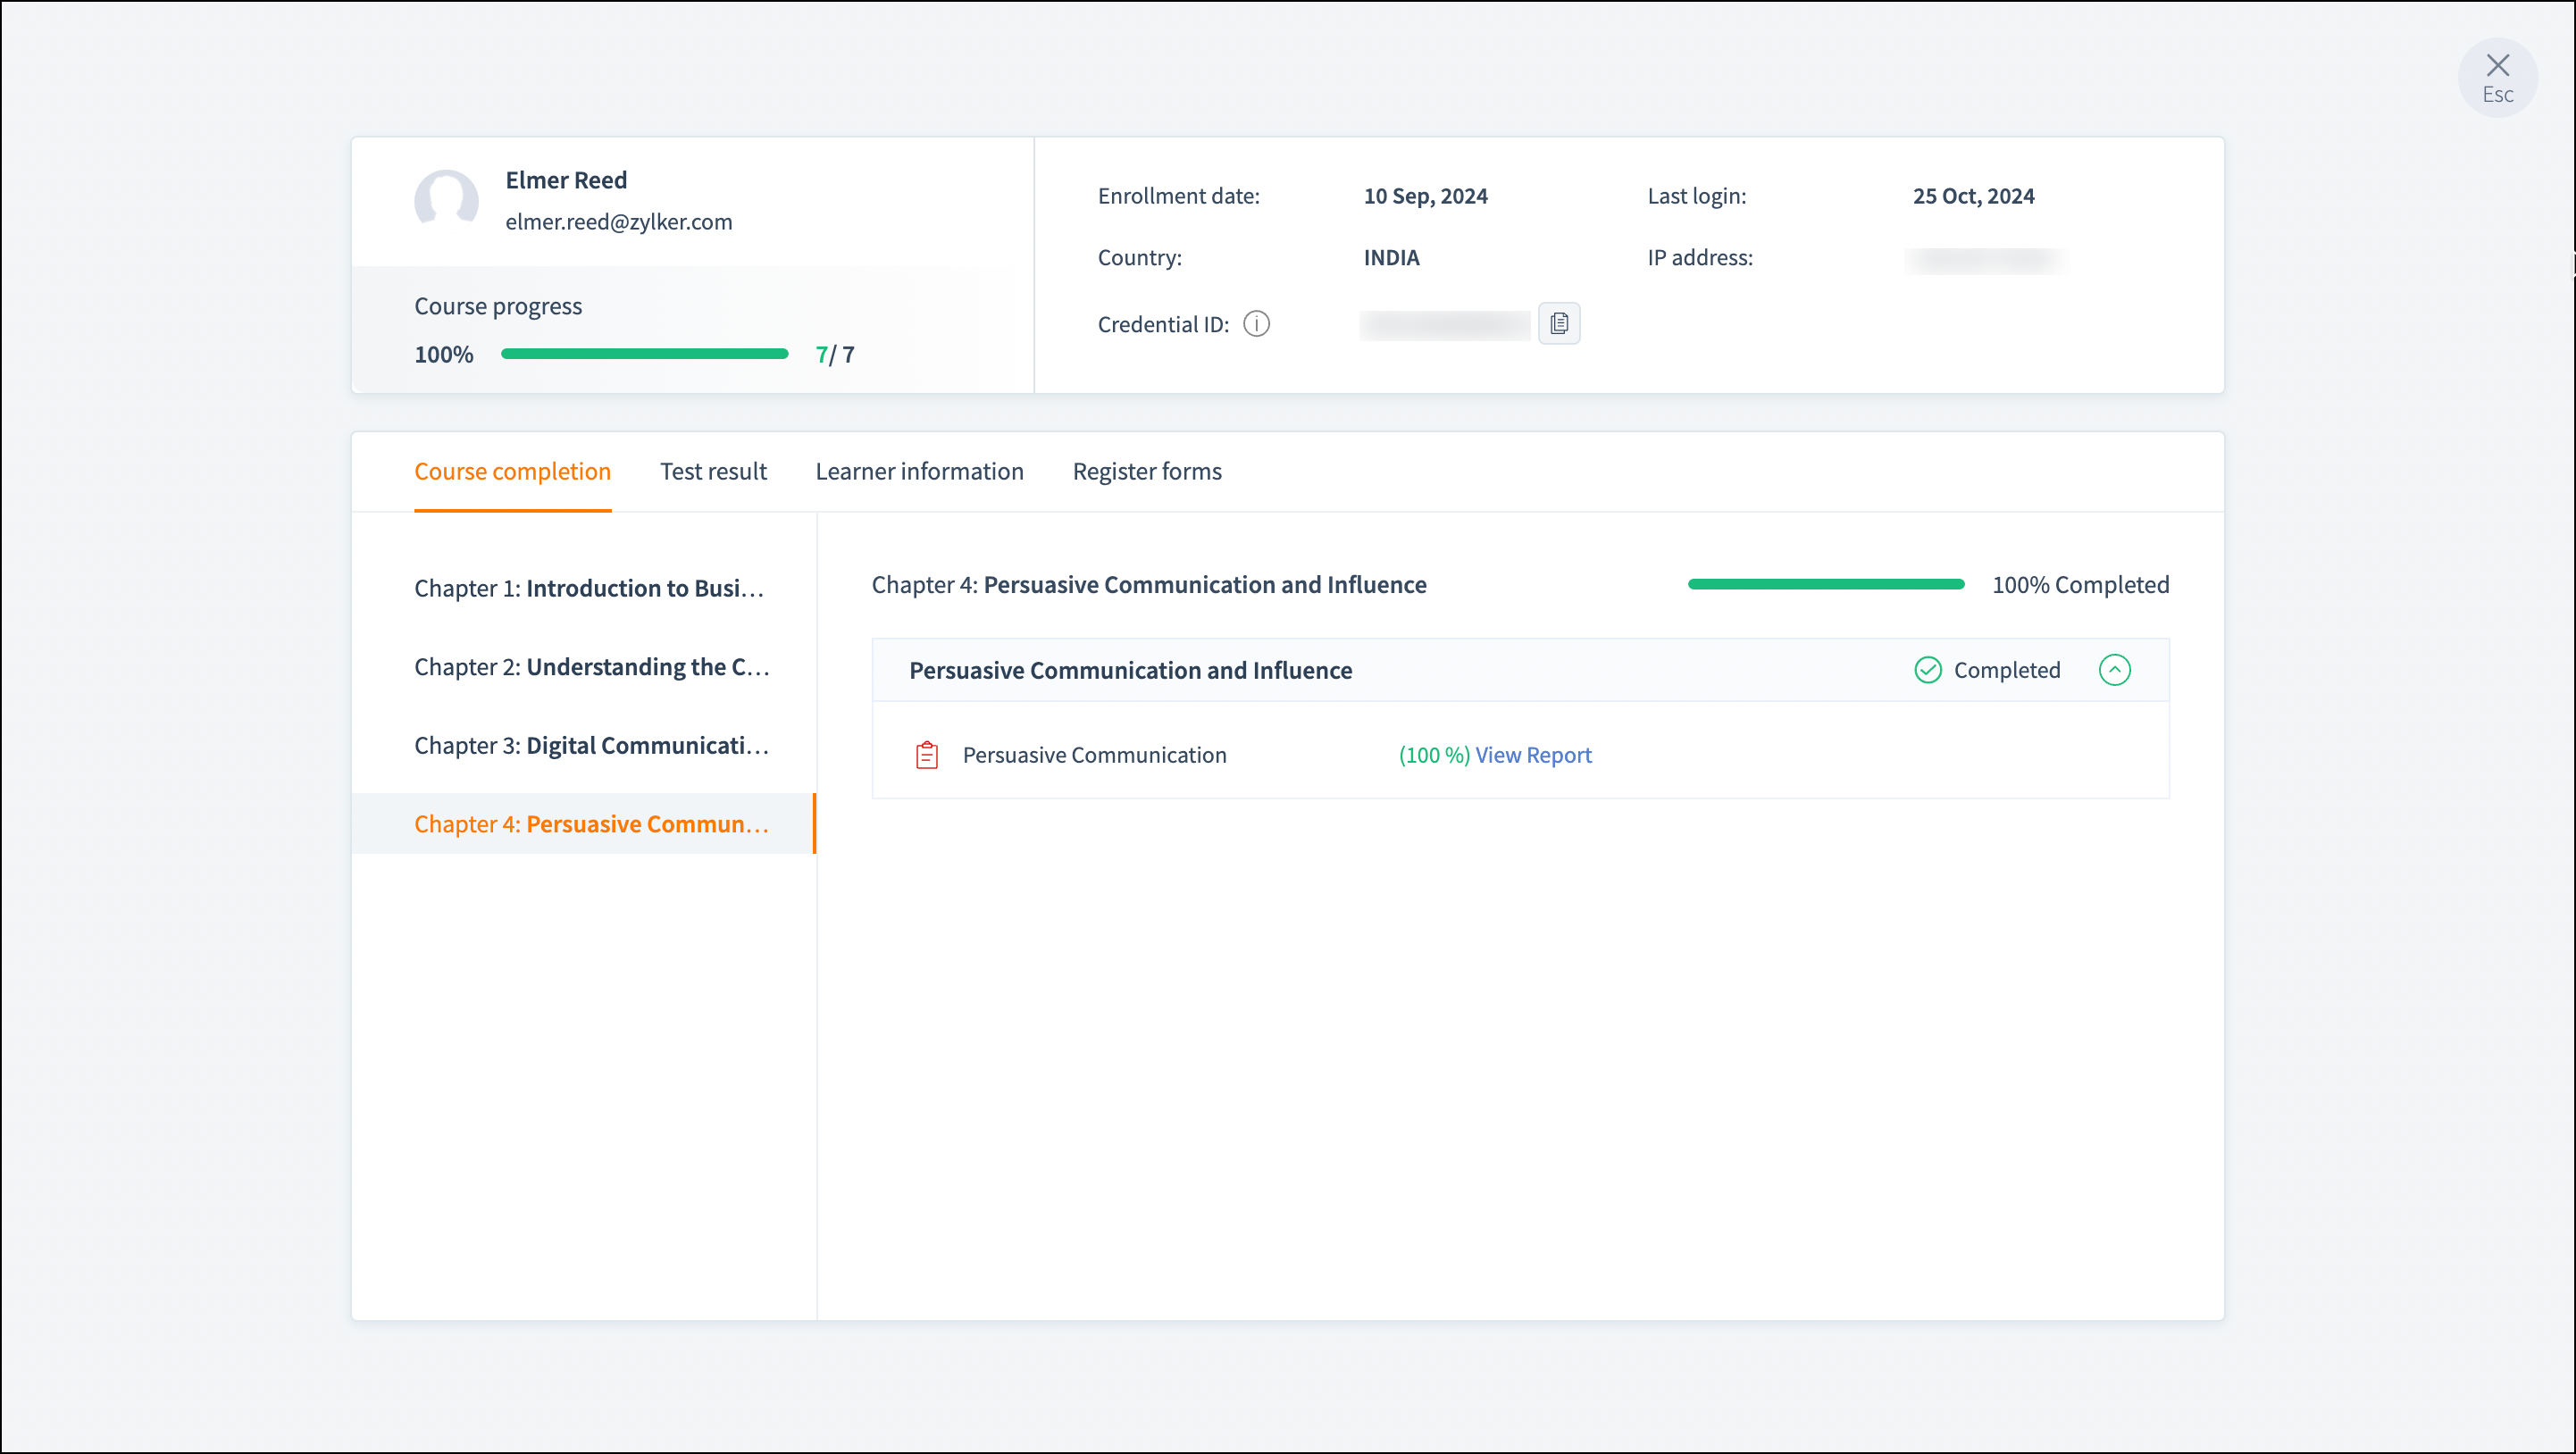Click the Credential ID info icon

click(x=1256, y=324)
